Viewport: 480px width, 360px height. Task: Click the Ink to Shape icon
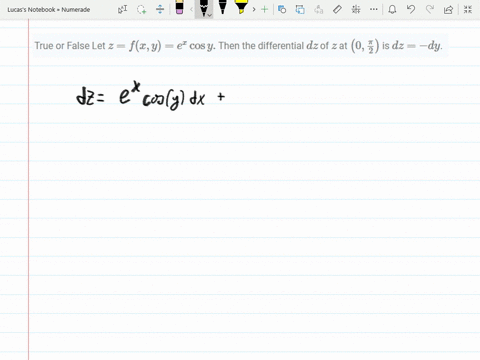300,9
